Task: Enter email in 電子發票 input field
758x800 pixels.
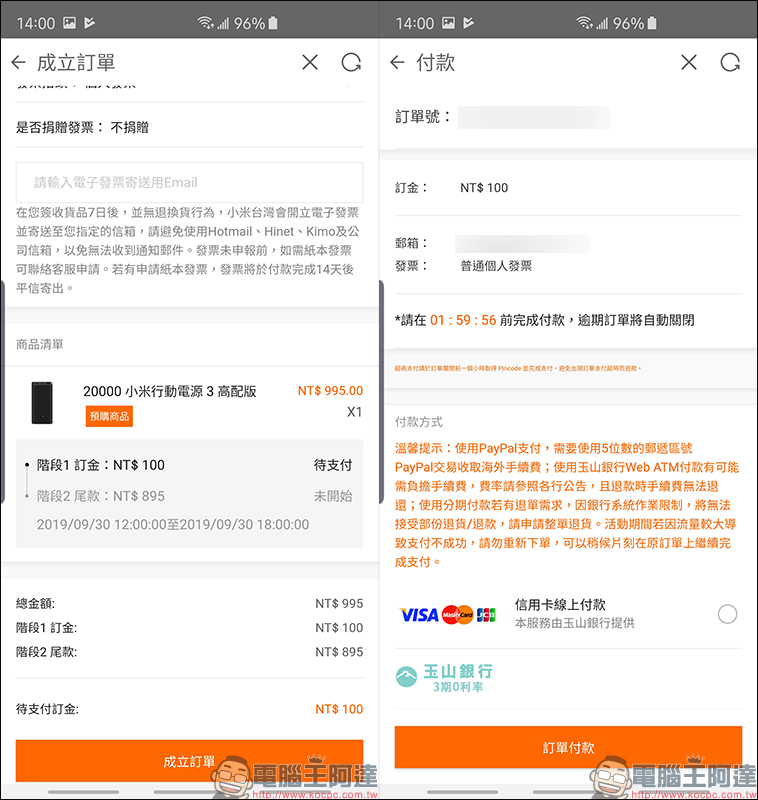Action: [189, 183]
